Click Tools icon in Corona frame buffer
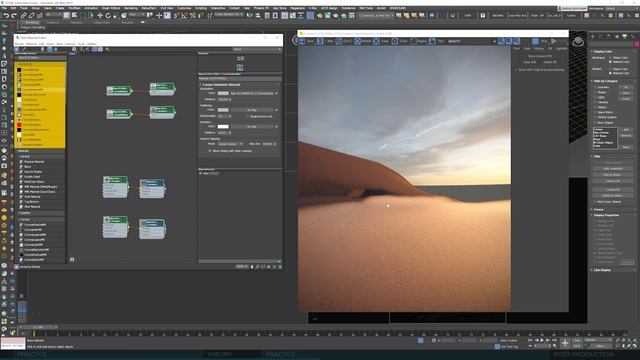The height and width of the screenshot is (360, 640). coord(395,41)
